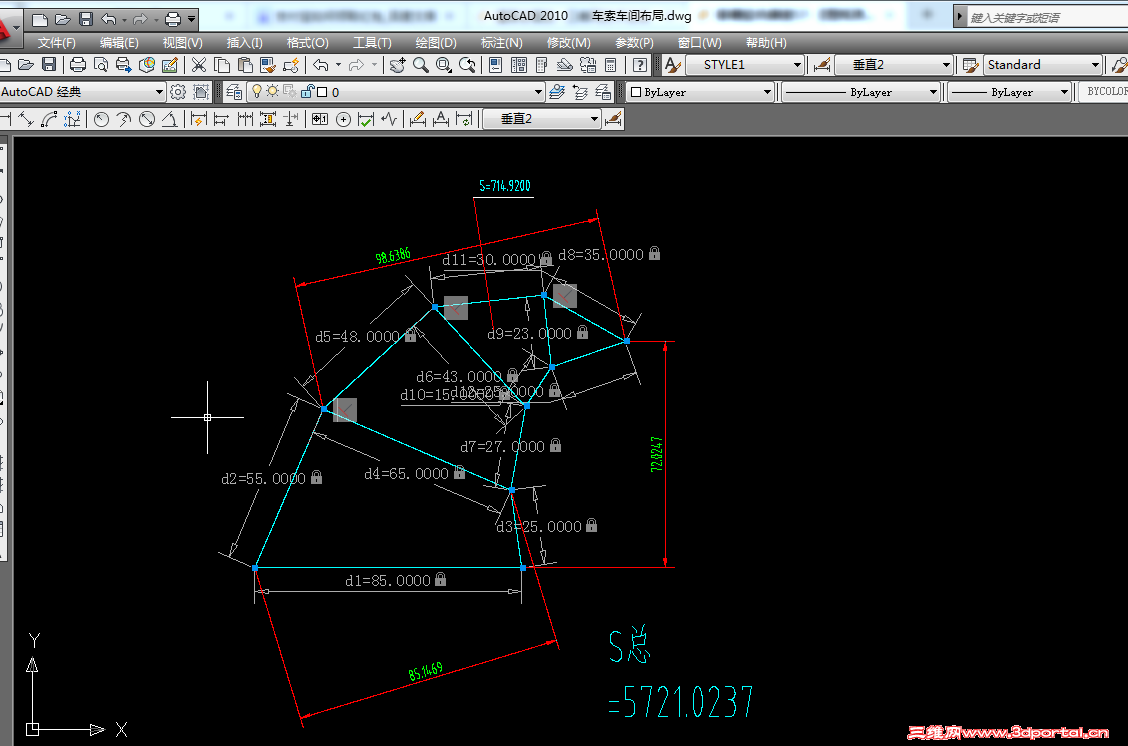This screenshot has height=746, width=1128.
Task: Click layer 0 color swatch
Action: tap(322, 92)
